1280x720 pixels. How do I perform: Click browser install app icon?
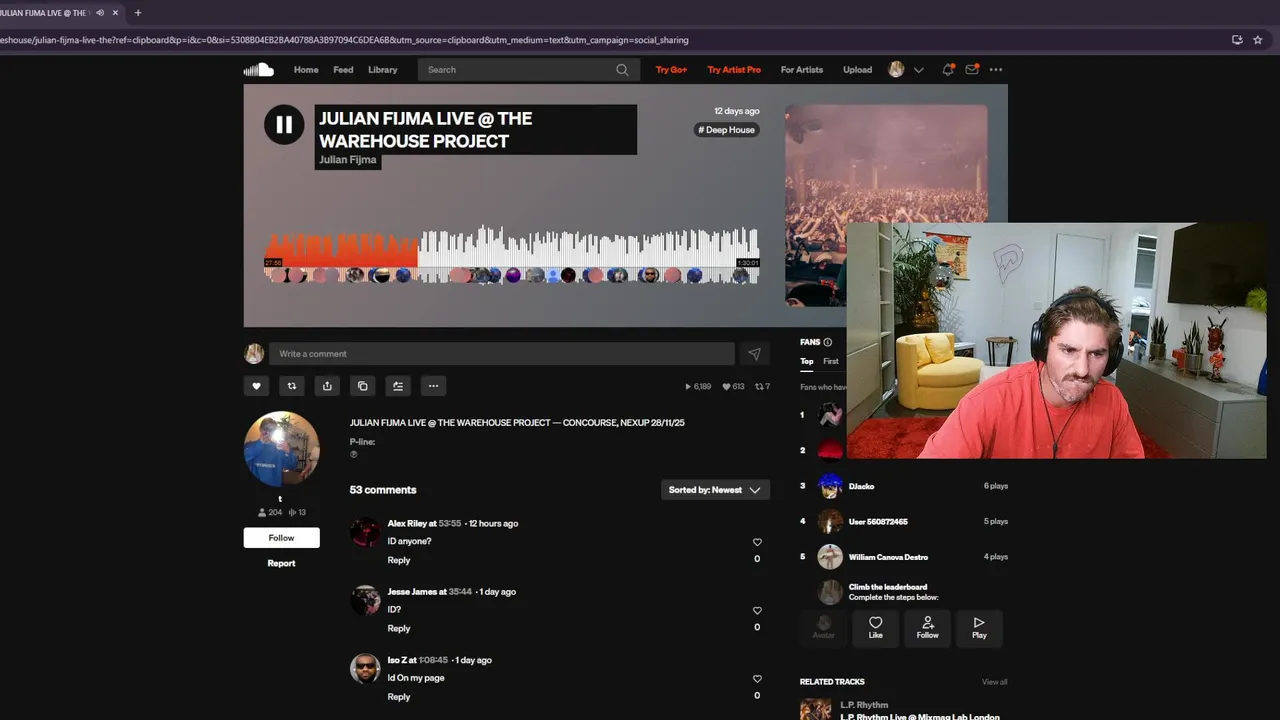tap(1237, 40)
